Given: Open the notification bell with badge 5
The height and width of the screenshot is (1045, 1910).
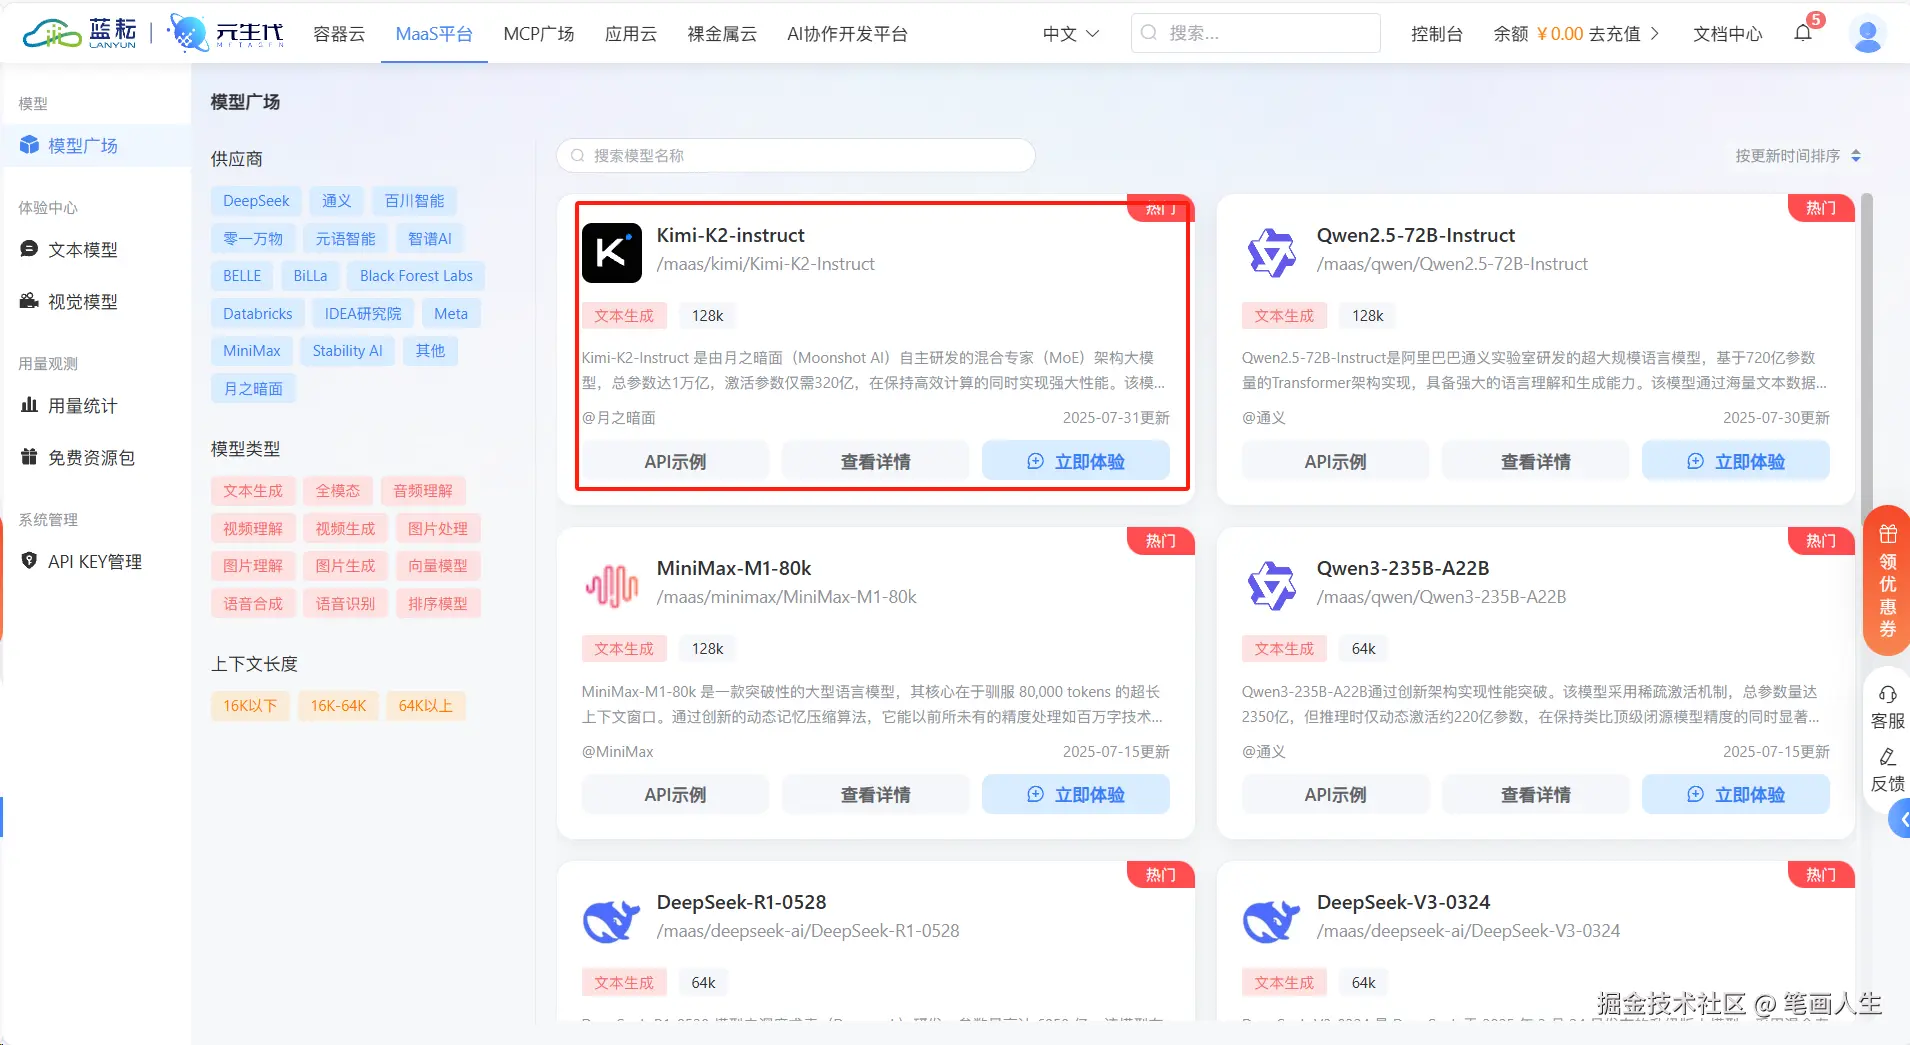Looking at the screenshot, I should click(1801, 33).
